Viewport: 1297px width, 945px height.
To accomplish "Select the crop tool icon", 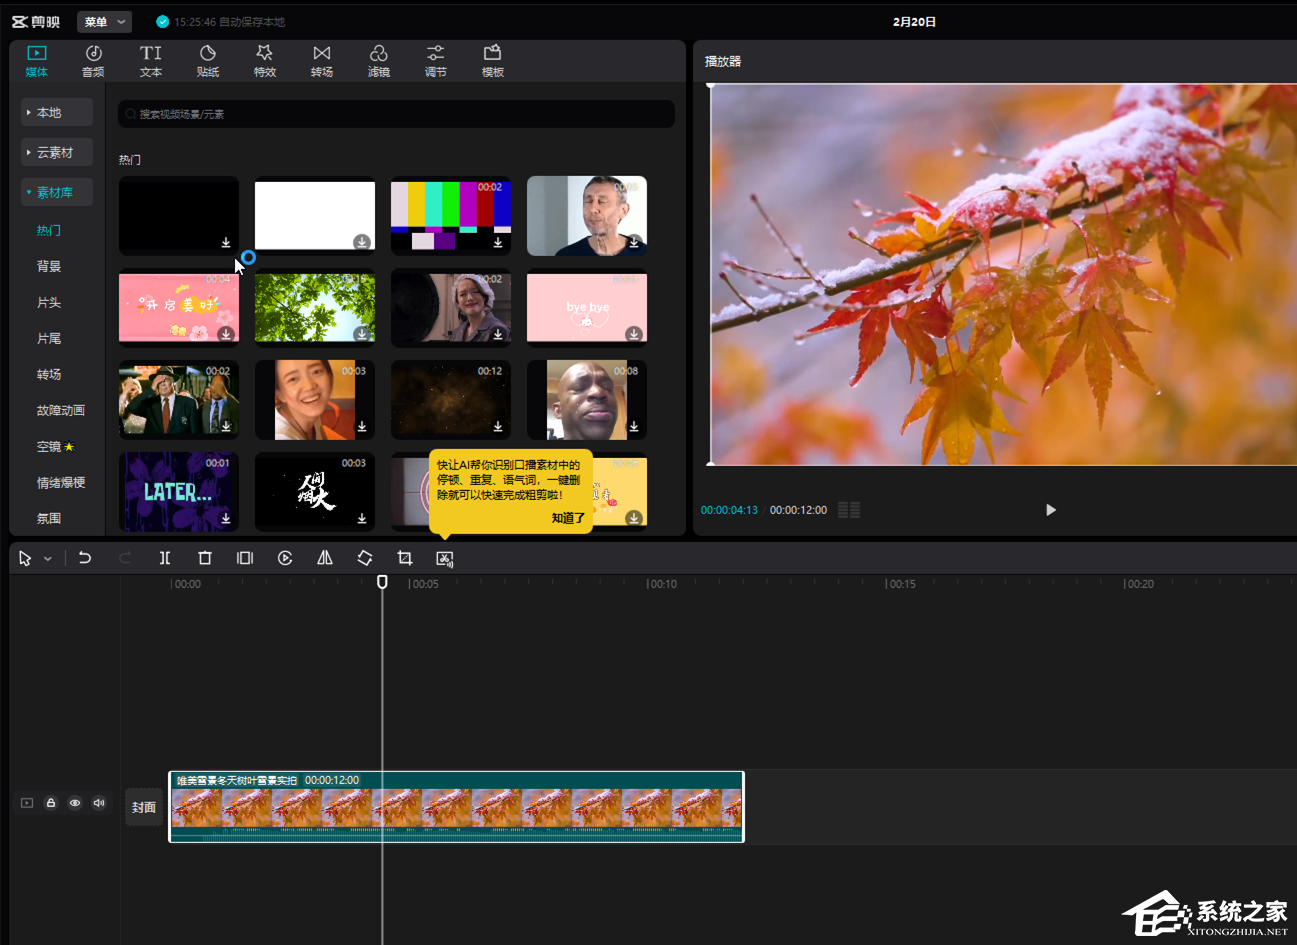I will [x=405, y=558].
